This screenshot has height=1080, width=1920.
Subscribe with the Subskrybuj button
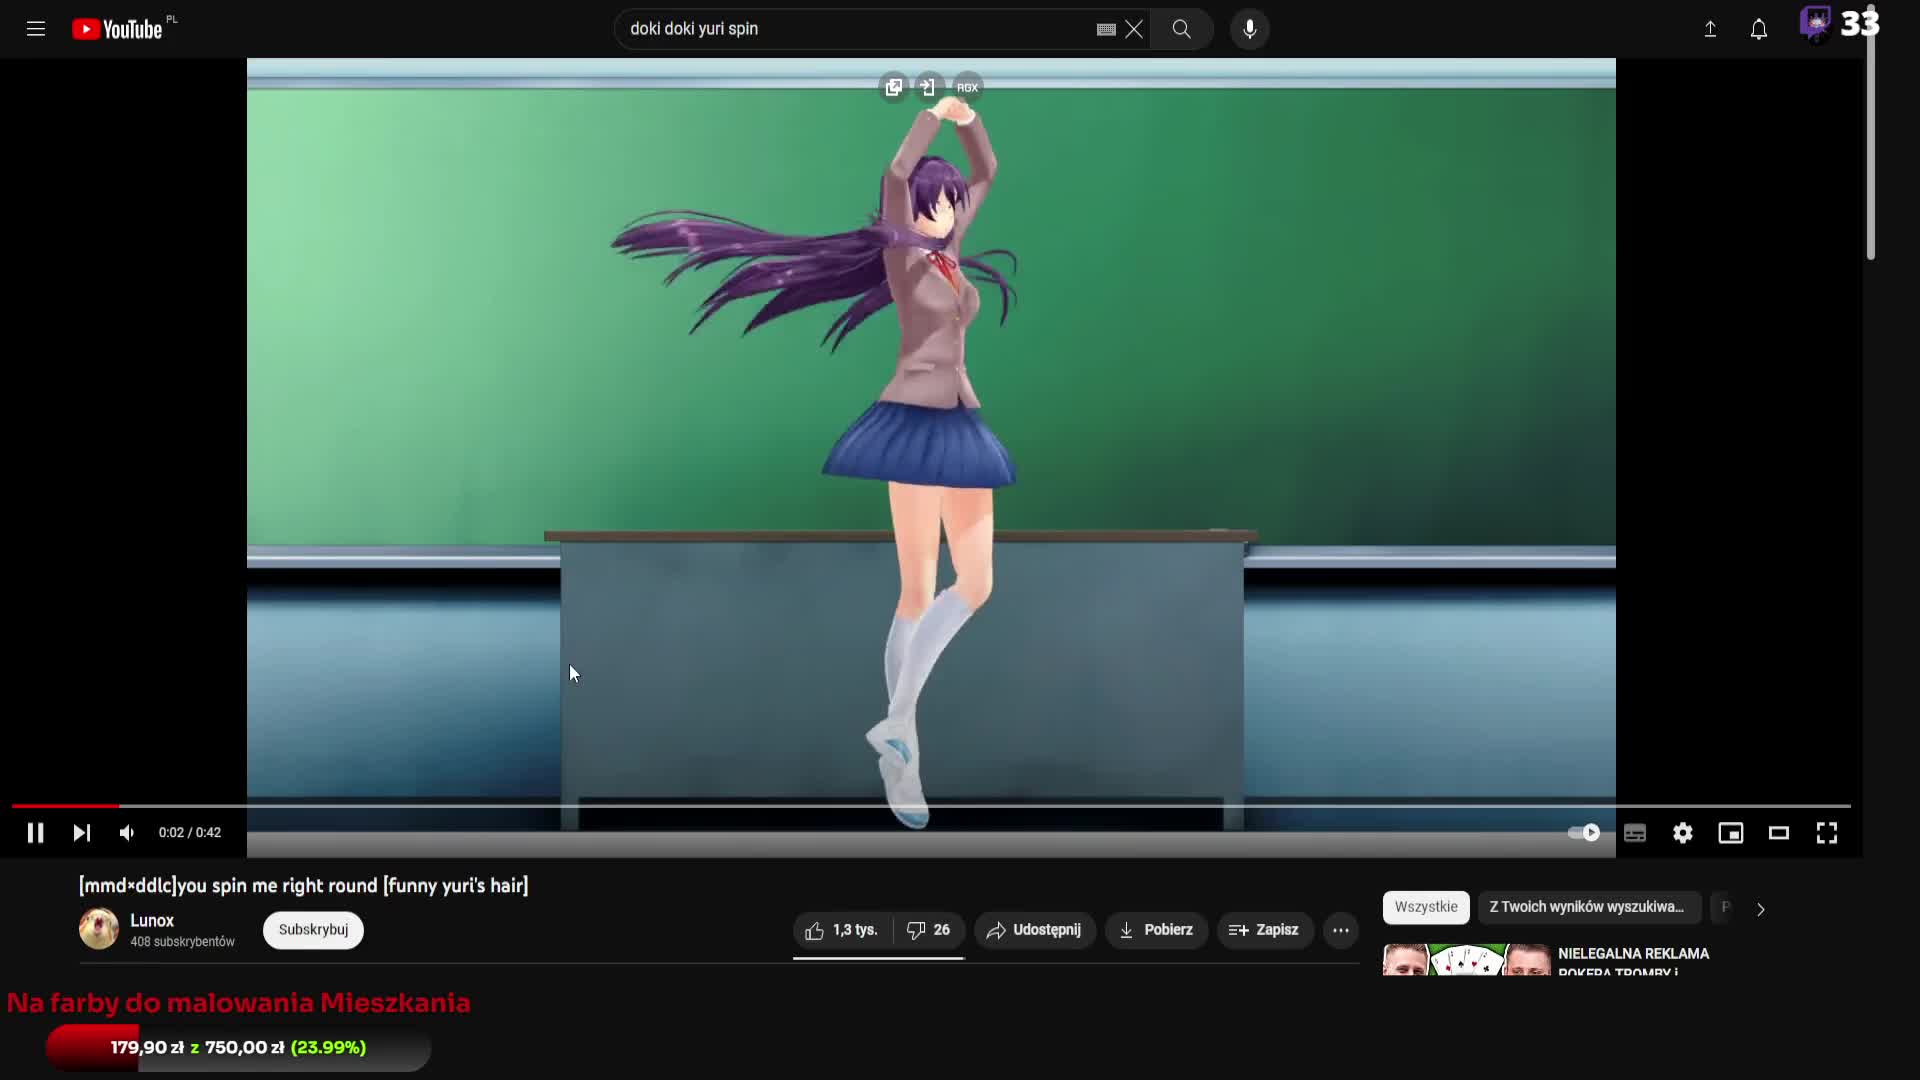click(313, 930)
